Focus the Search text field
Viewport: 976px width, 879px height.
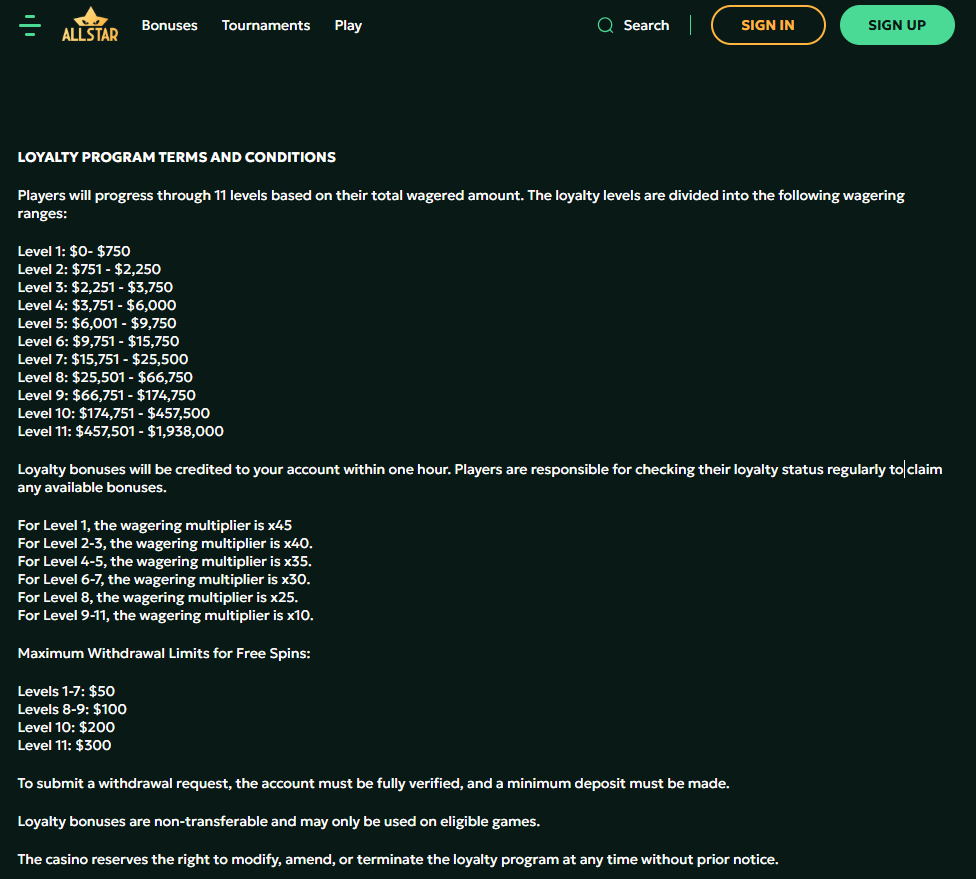[646, 26]
